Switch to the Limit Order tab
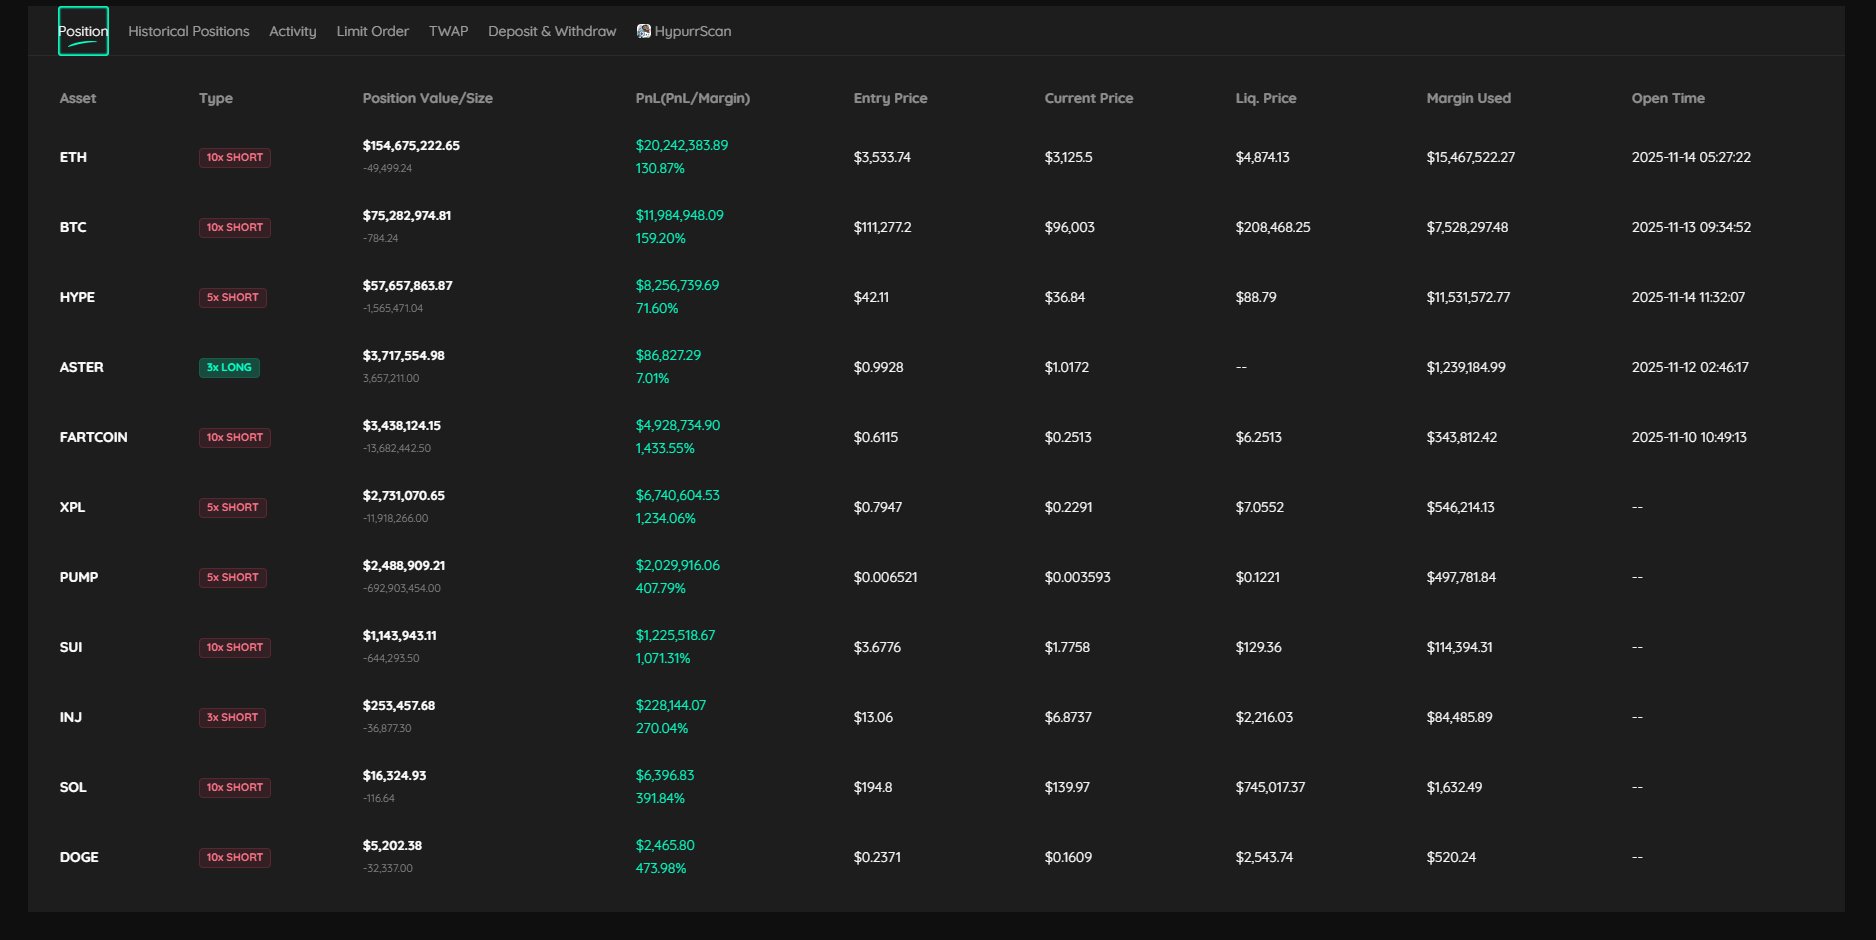This screenshot has width=1876, height=940. tap(372, 31)
